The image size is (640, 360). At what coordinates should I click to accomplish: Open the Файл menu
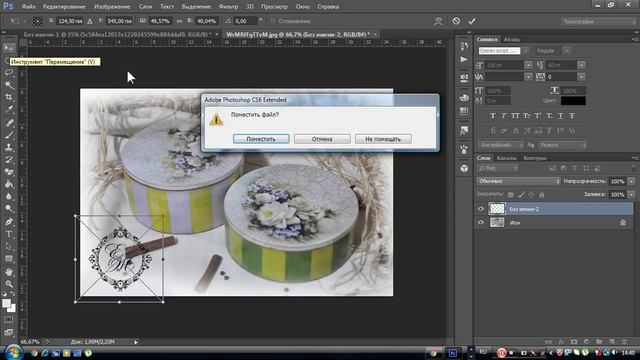pyautogui.click(x=28, y=7)
